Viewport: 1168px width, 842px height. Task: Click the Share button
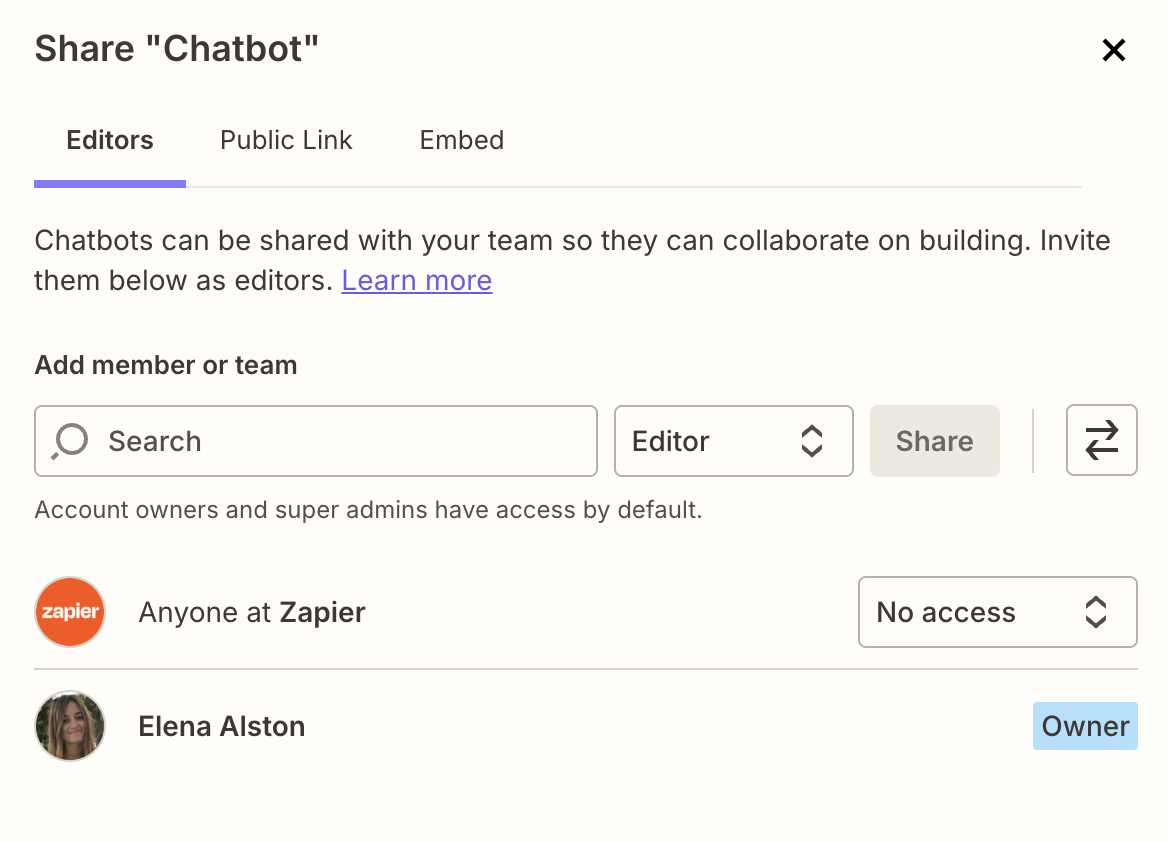(934, 440)
